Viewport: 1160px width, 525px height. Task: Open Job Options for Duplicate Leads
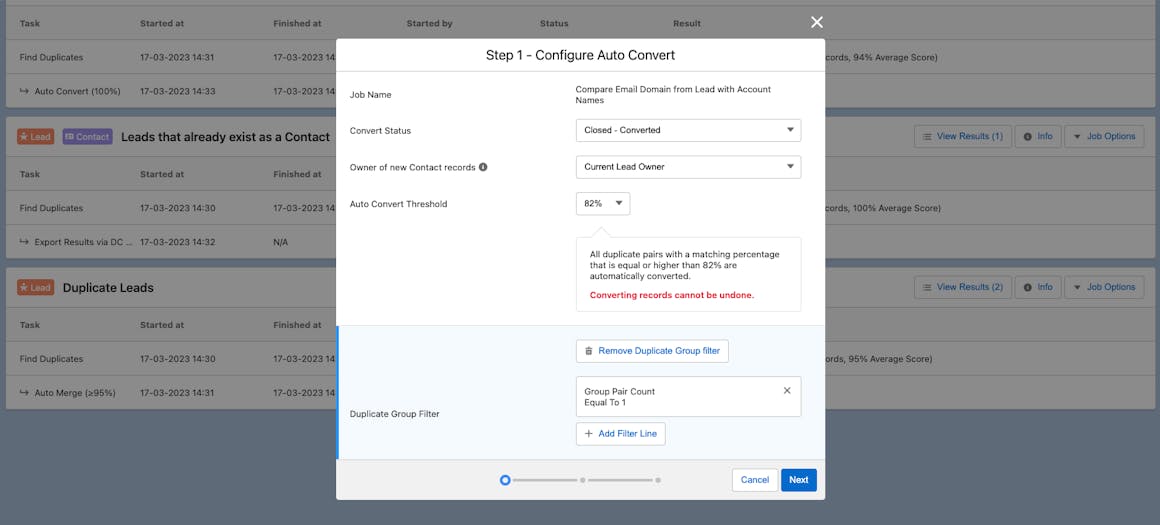click(x=1103, y=287)
